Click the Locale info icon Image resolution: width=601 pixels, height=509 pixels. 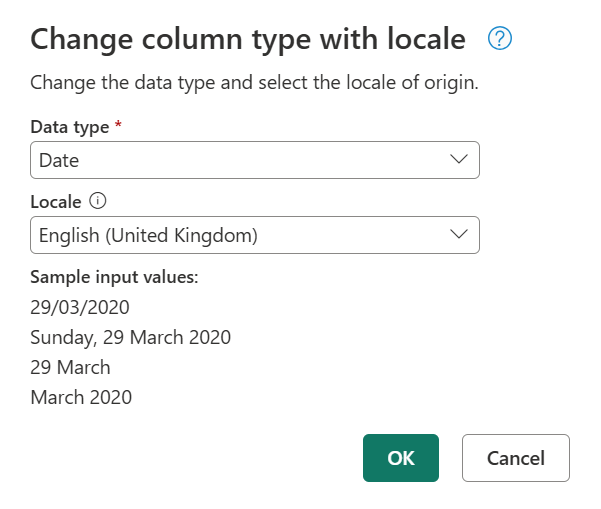[x=98, y=201]
